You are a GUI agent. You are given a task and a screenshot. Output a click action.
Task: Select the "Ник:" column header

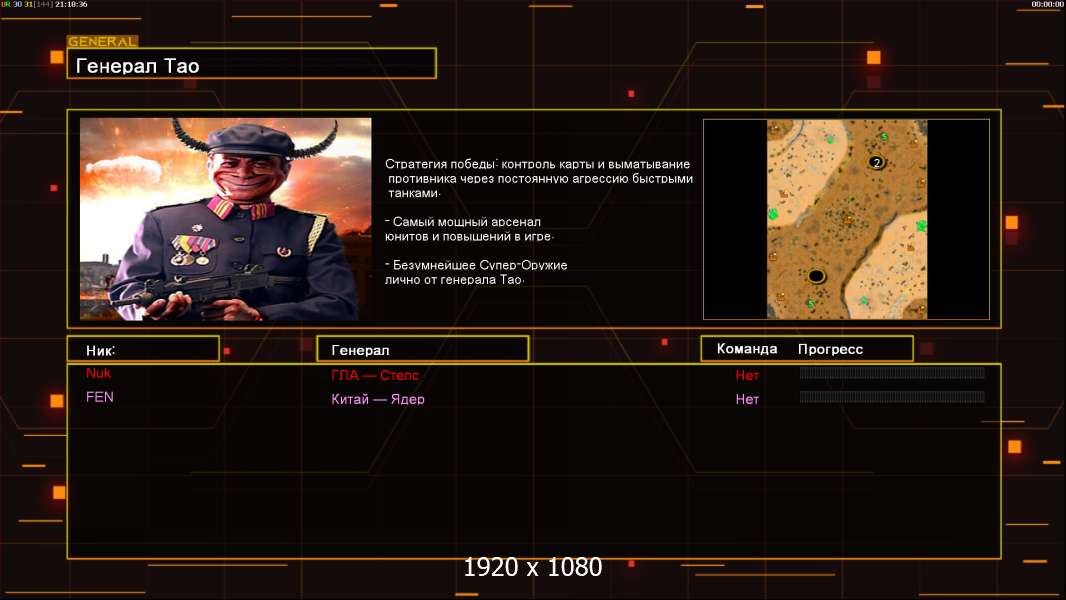[x=143, y=349]
